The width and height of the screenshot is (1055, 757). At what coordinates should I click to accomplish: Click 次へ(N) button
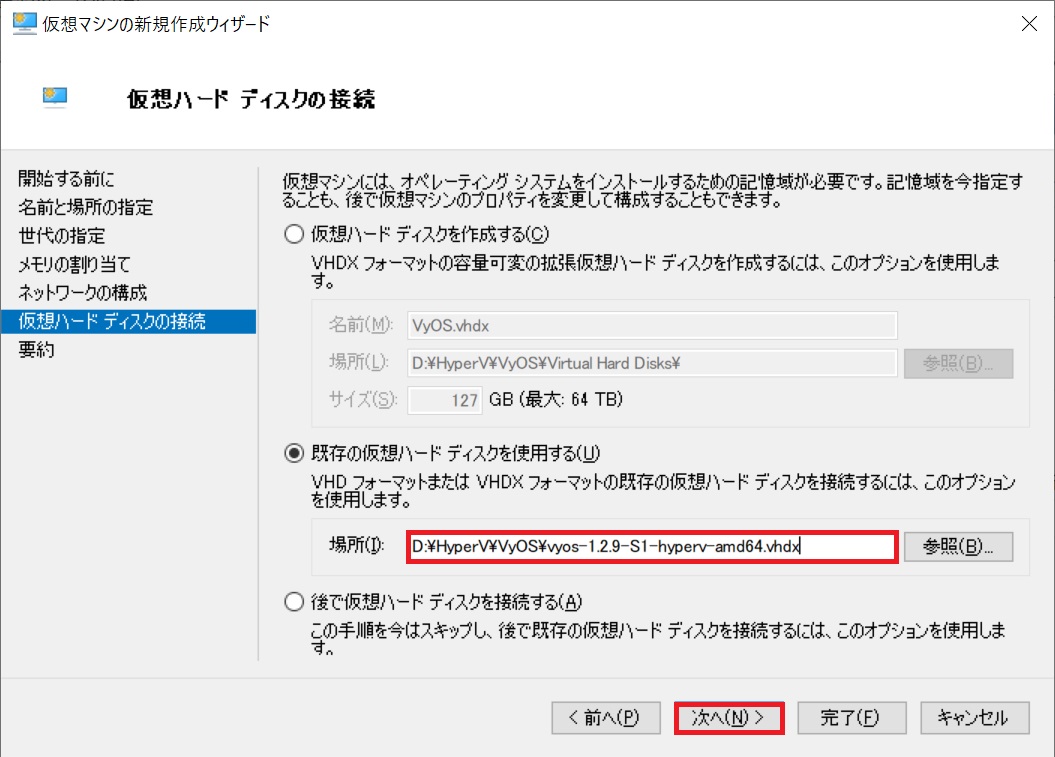coord(729,718)
